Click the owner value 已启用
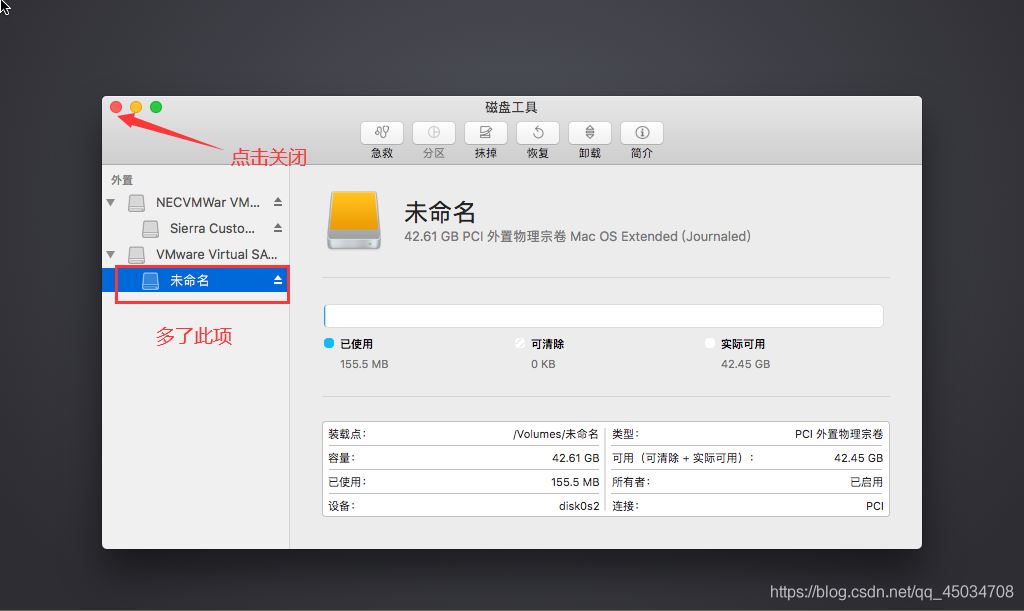 click(x=867, y=482)
